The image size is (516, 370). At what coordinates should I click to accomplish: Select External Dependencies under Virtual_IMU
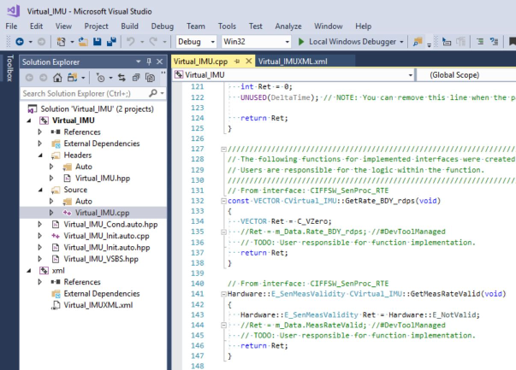click(101, 144)
